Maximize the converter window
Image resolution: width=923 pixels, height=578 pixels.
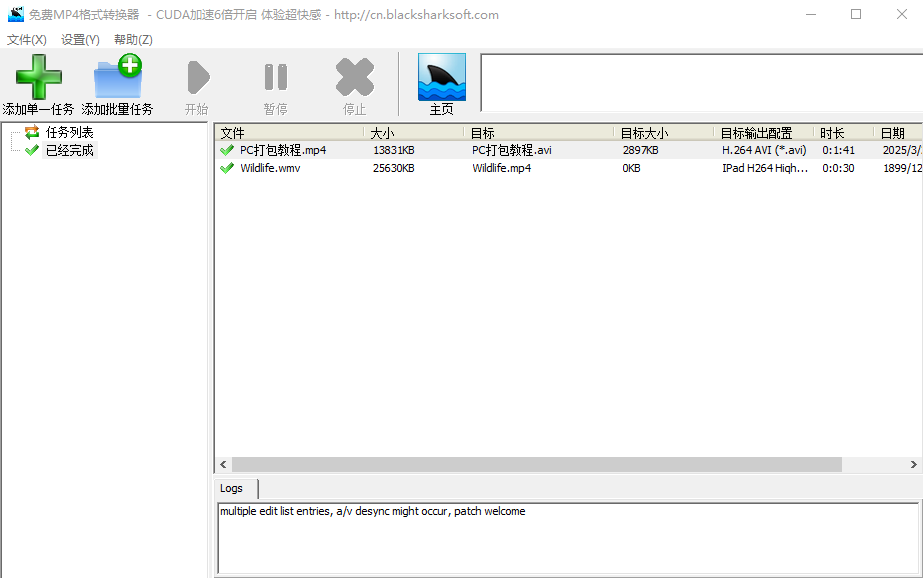point(856,14)
